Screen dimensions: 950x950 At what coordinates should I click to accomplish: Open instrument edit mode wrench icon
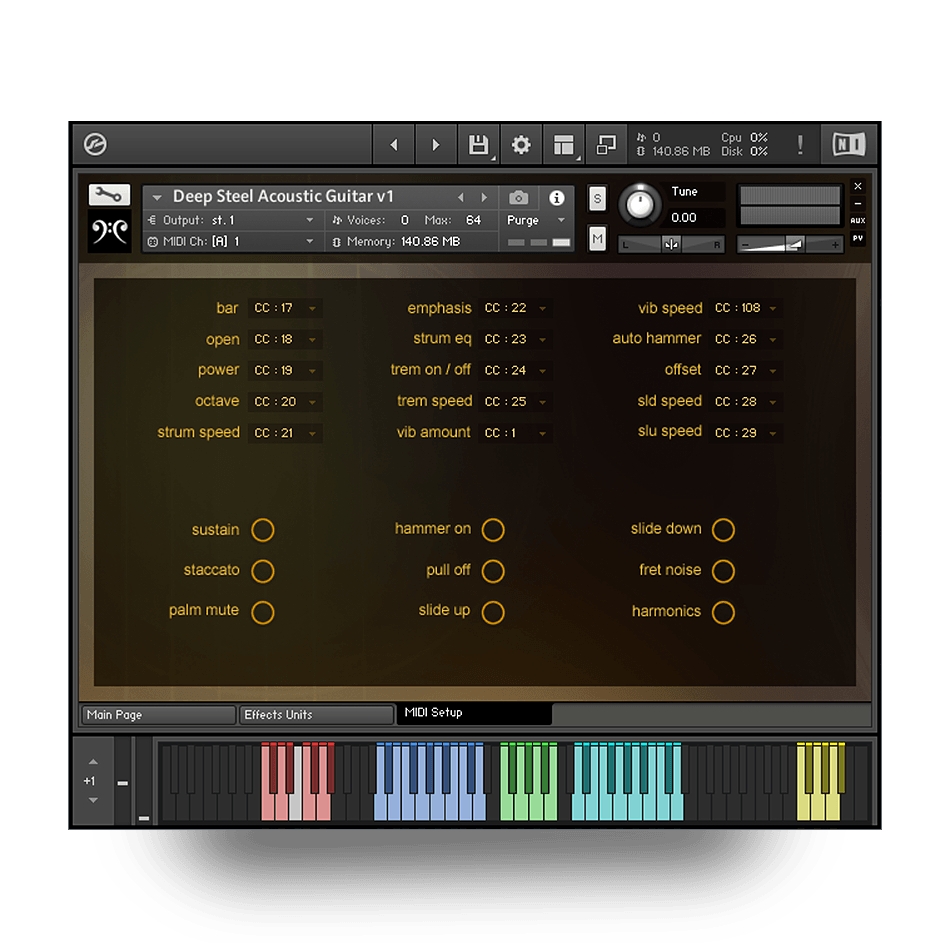pos(109,194)
